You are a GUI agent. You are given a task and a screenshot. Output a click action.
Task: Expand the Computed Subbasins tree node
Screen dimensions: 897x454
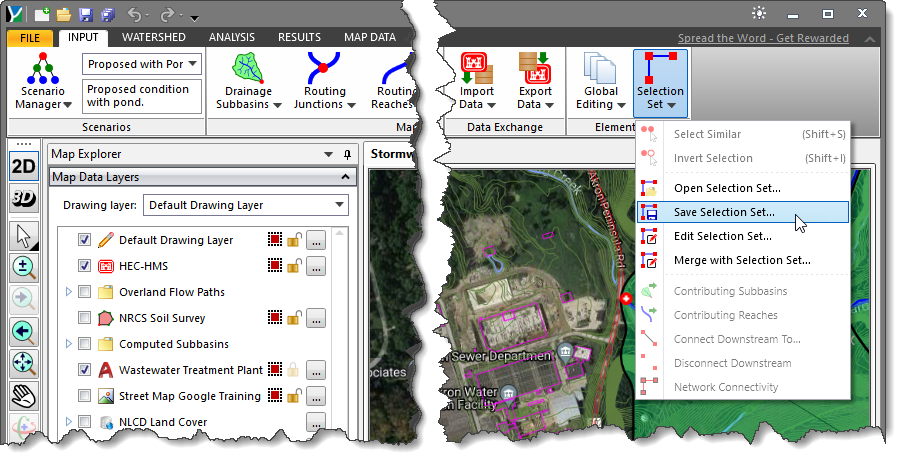69,344
